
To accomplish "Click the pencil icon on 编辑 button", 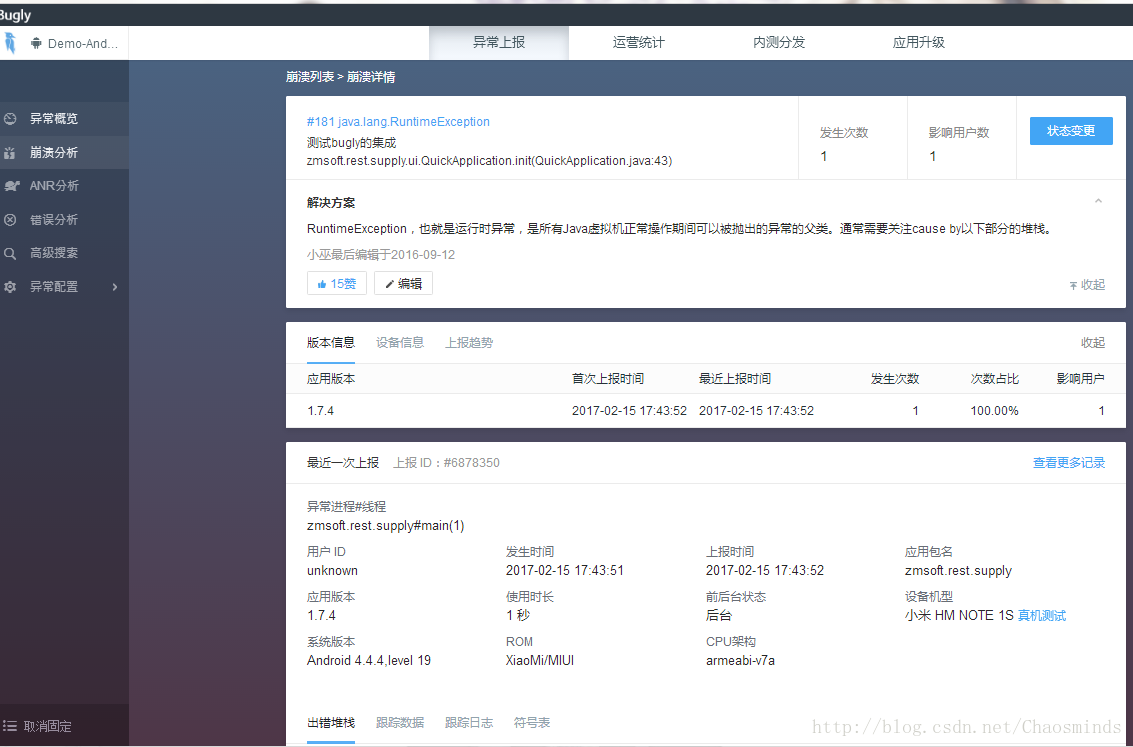I will (x=389, y=284).
